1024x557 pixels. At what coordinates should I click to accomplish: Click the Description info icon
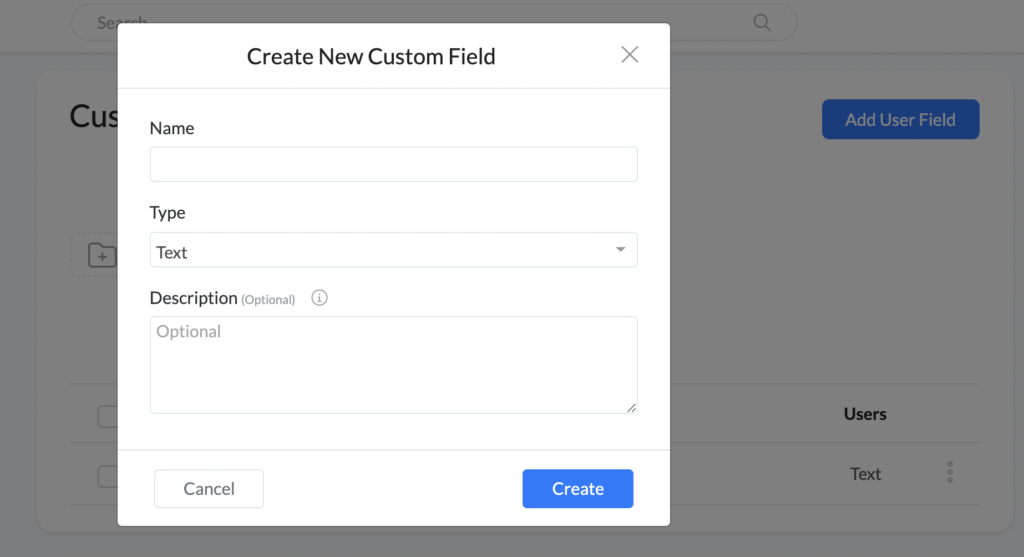click(x=319, y=298)
